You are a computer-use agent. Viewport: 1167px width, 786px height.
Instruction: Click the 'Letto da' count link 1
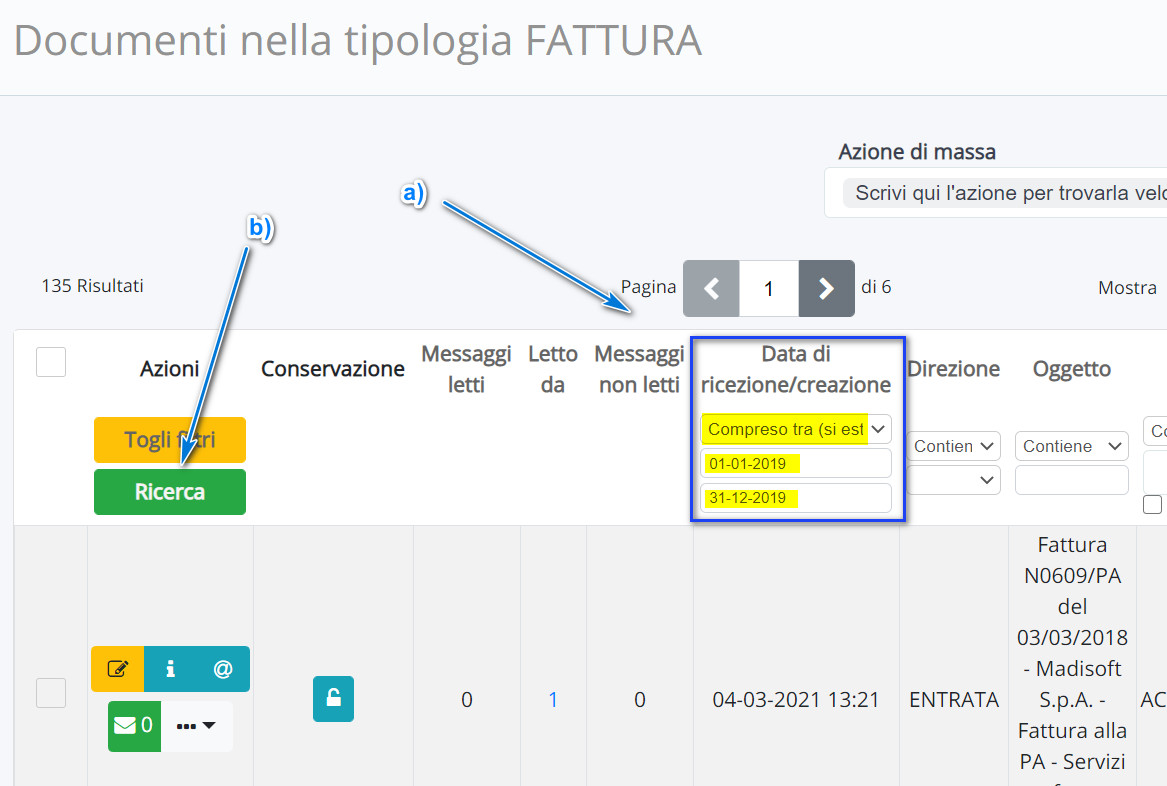tap(553, 700)
